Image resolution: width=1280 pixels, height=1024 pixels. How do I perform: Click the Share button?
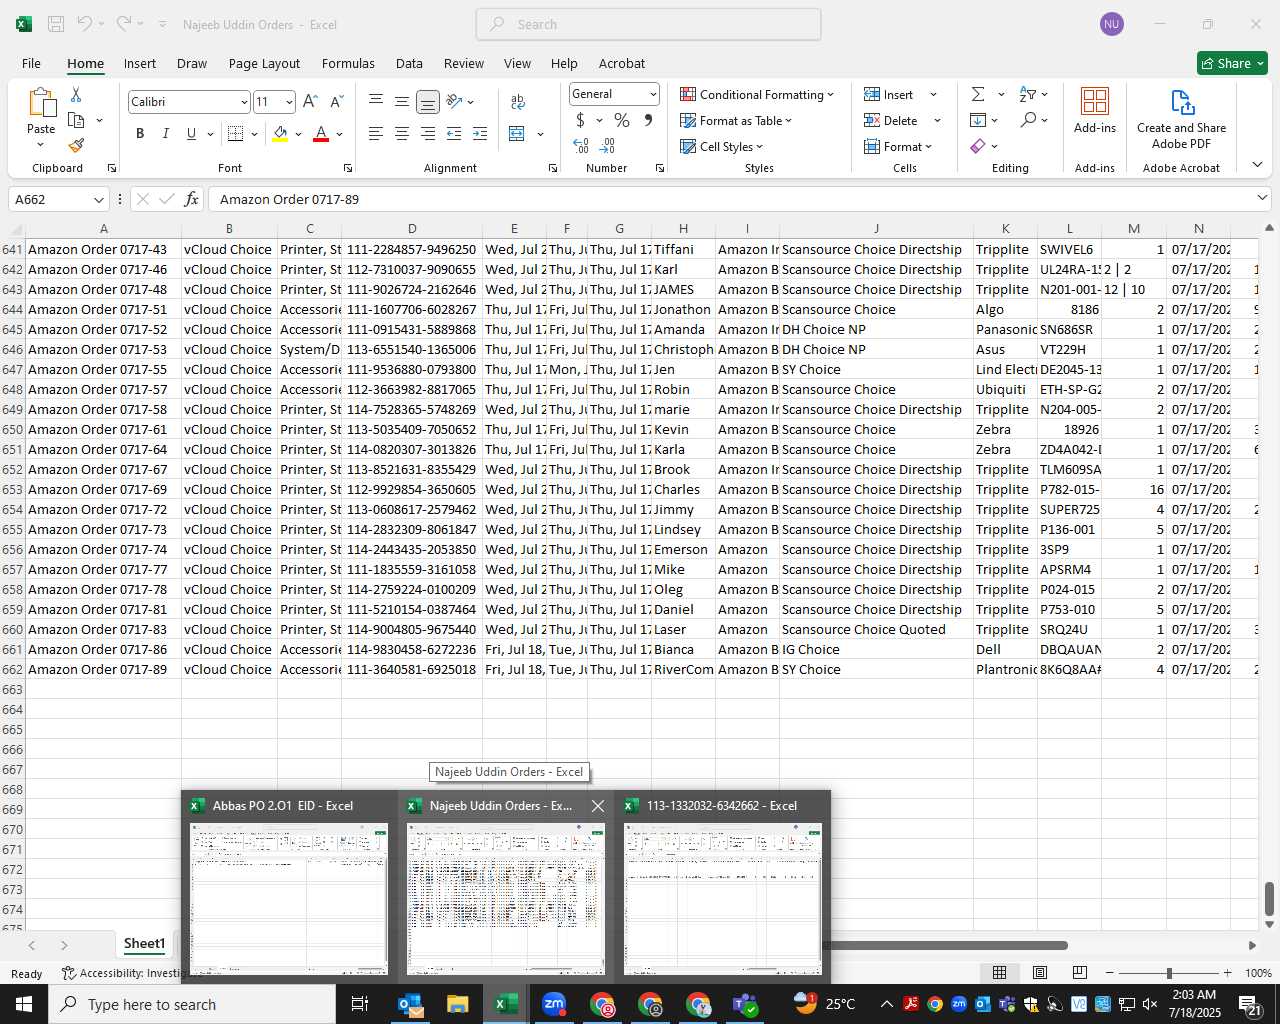(x=1232, y=63)
